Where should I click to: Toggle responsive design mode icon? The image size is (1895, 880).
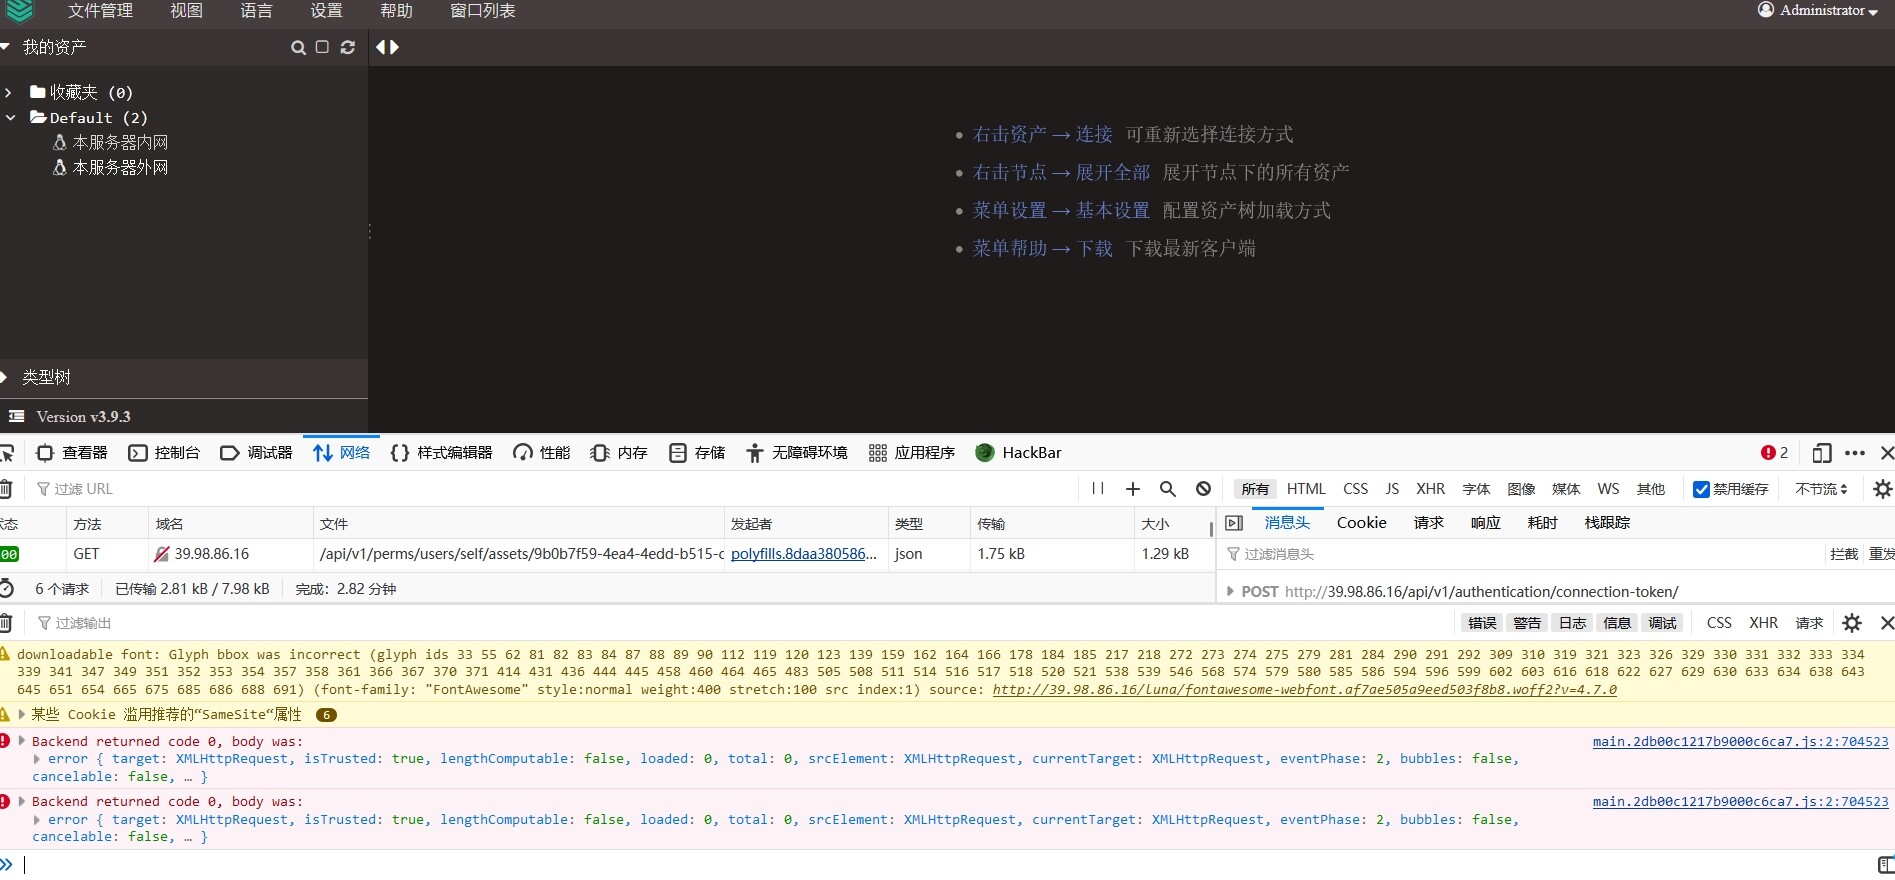coord(1822,453)
